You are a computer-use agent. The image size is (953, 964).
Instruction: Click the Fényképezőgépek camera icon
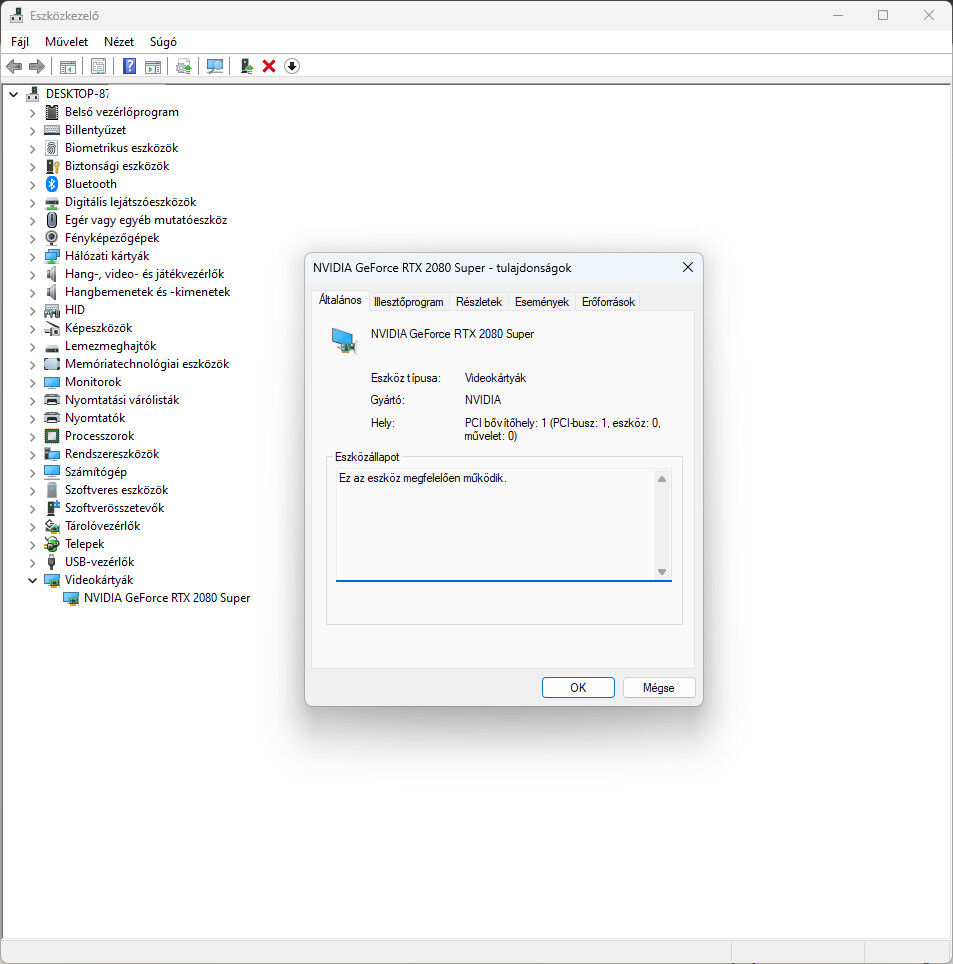click(x=52, y=238)
